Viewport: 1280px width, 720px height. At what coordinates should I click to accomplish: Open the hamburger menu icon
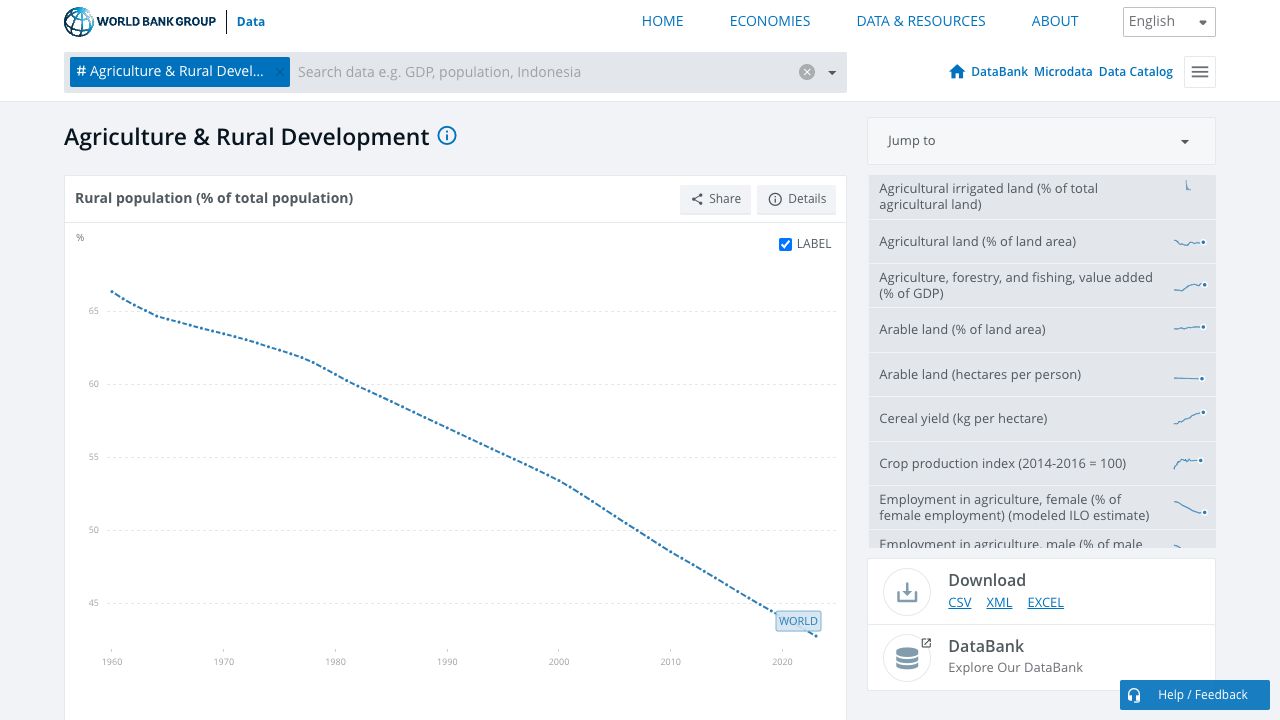pos(1200,72)
